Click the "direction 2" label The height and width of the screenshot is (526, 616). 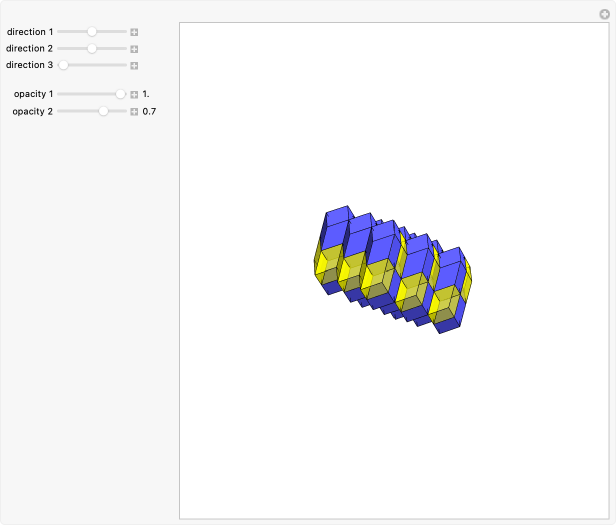[30, 48]
